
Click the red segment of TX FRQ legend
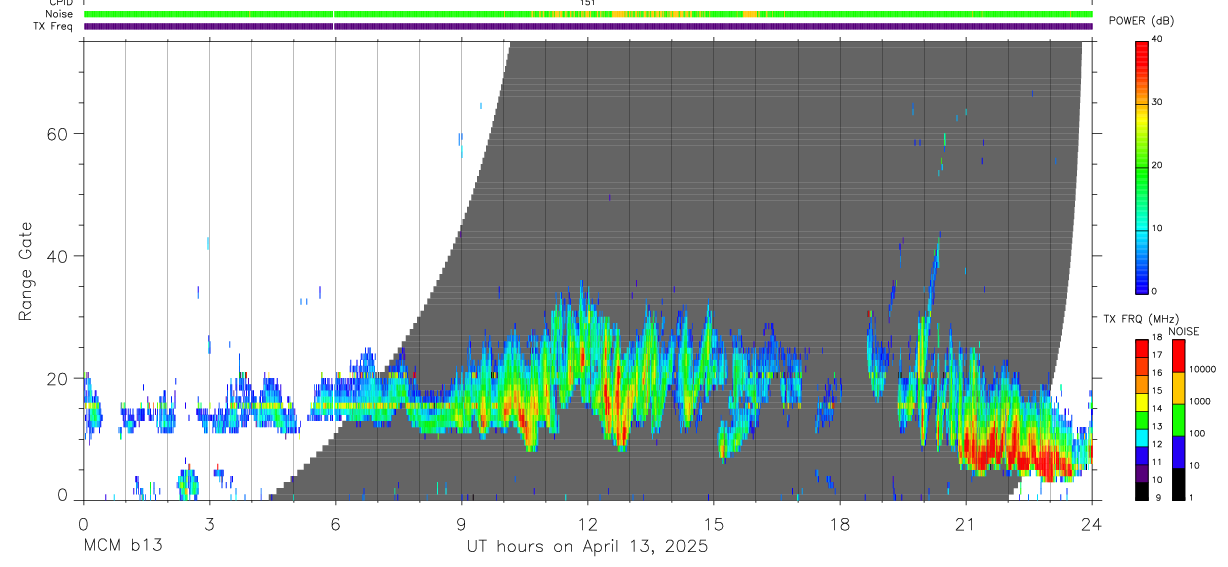(x=1142, y=349)
